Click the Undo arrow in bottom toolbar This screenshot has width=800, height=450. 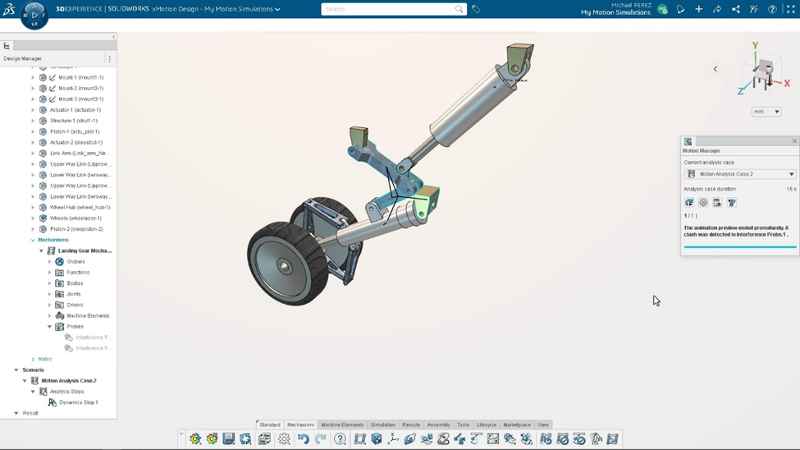click(x=303, y=439)
